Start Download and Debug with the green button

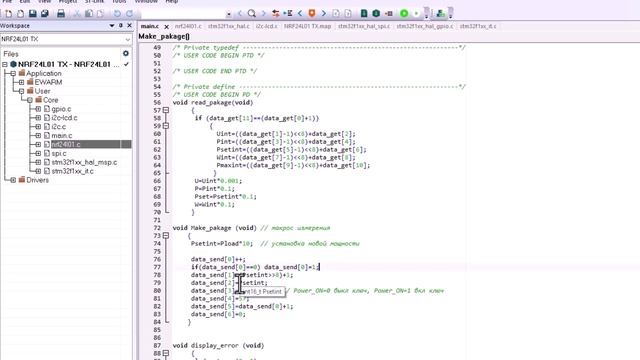click(404, 13)
